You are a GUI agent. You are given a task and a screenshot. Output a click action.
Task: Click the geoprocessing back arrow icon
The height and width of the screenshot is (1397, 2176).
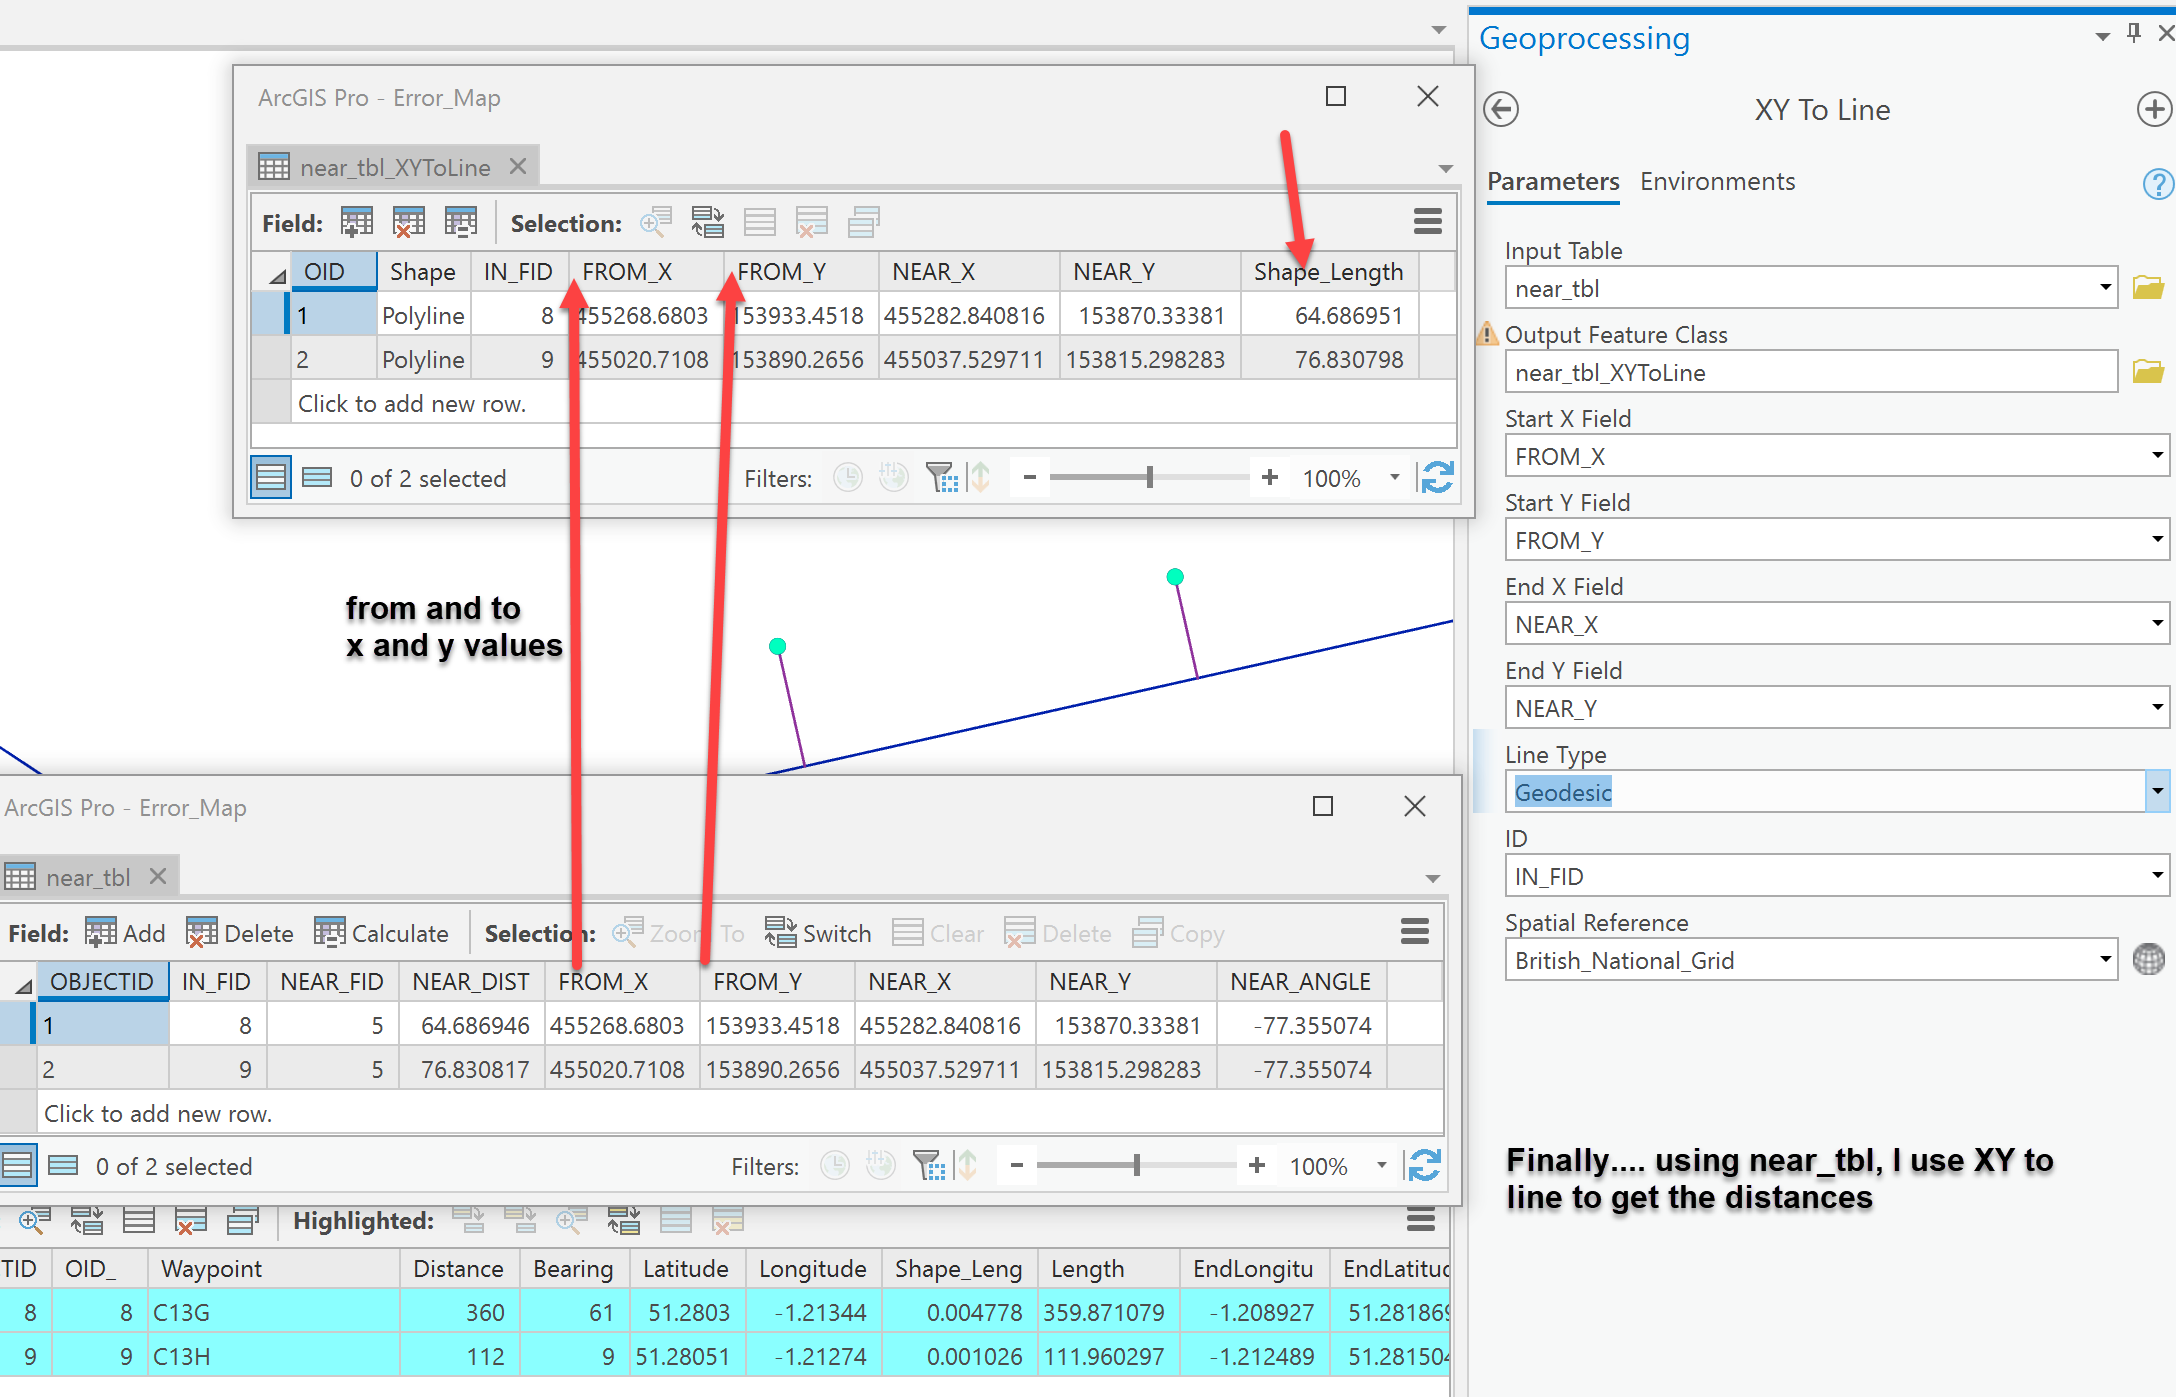1501,109
